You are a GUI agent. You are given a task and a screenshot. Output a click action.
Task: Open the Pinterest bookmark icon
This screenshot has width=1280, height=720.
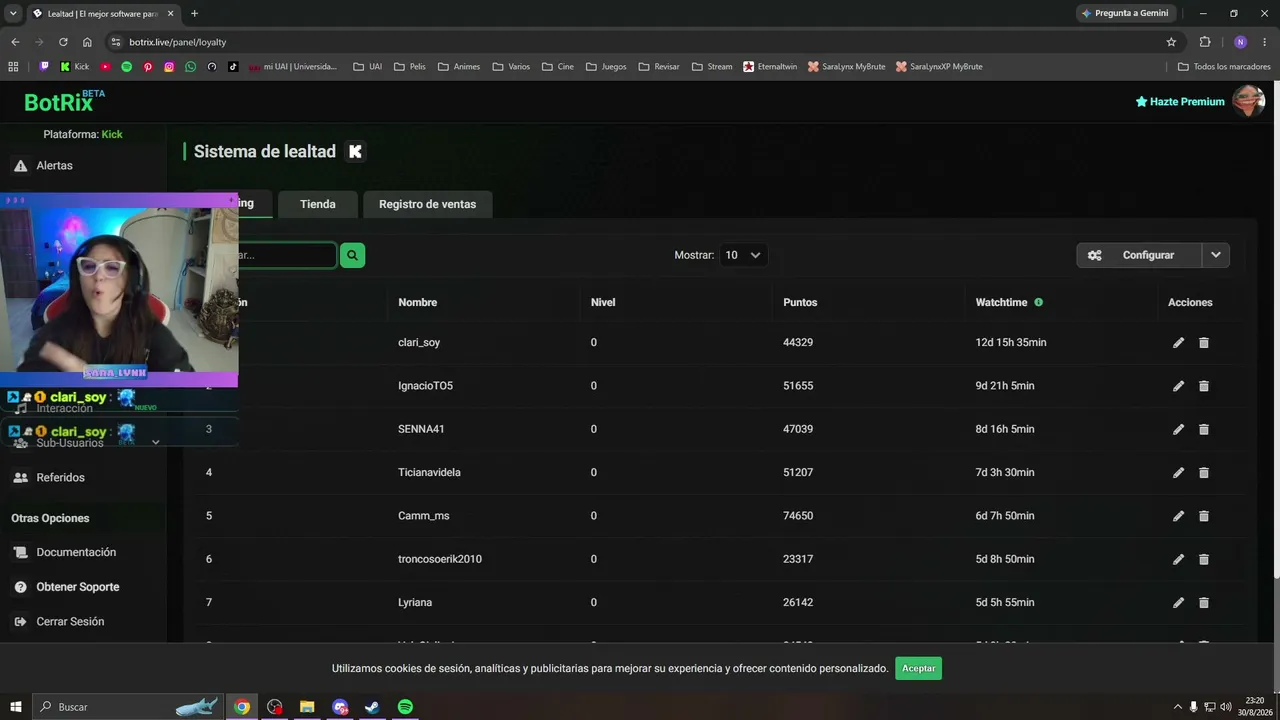148,67
